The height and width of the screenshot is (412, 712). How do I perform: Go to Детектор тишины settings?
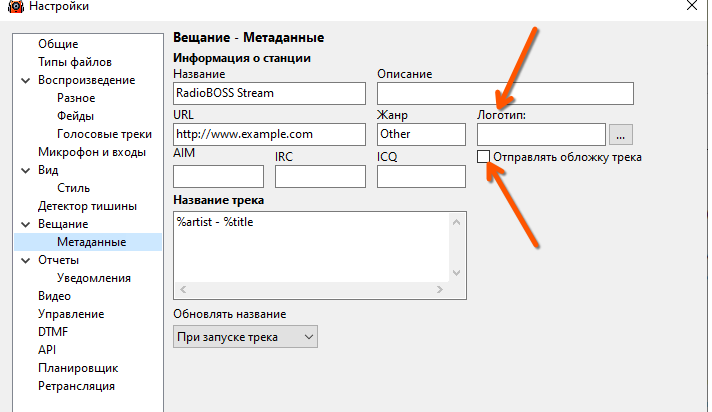tap(87, 206)
